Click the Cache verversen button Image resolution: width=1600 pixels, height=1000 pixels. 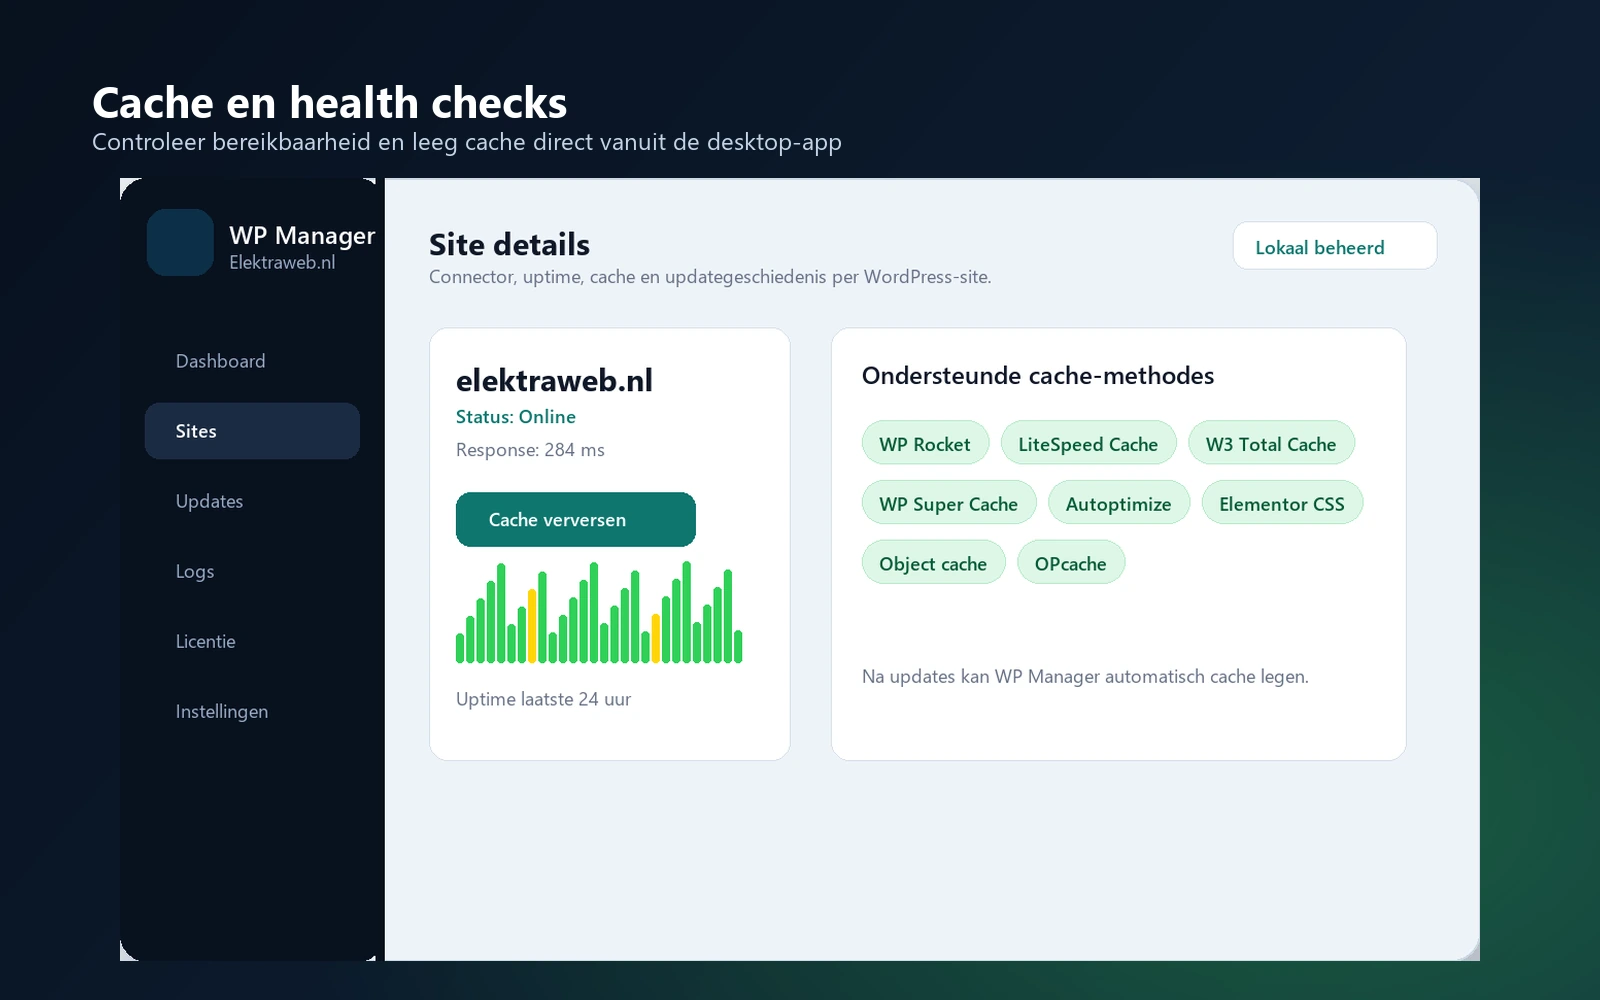[x=576, y=519]
